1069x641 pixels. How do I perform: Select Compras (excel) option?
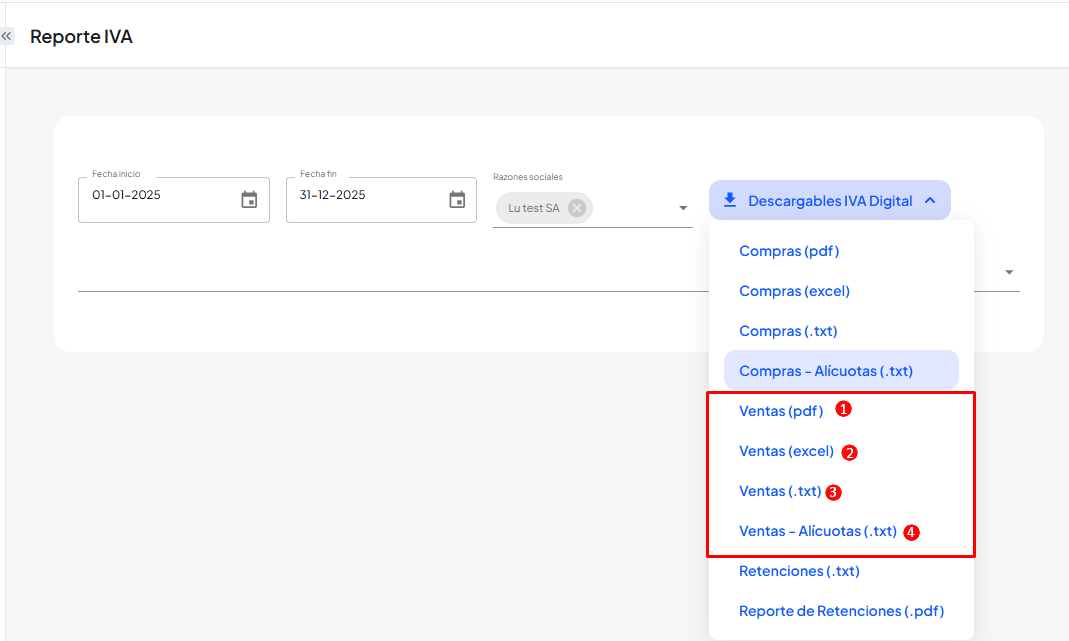[x=794, y=291]
